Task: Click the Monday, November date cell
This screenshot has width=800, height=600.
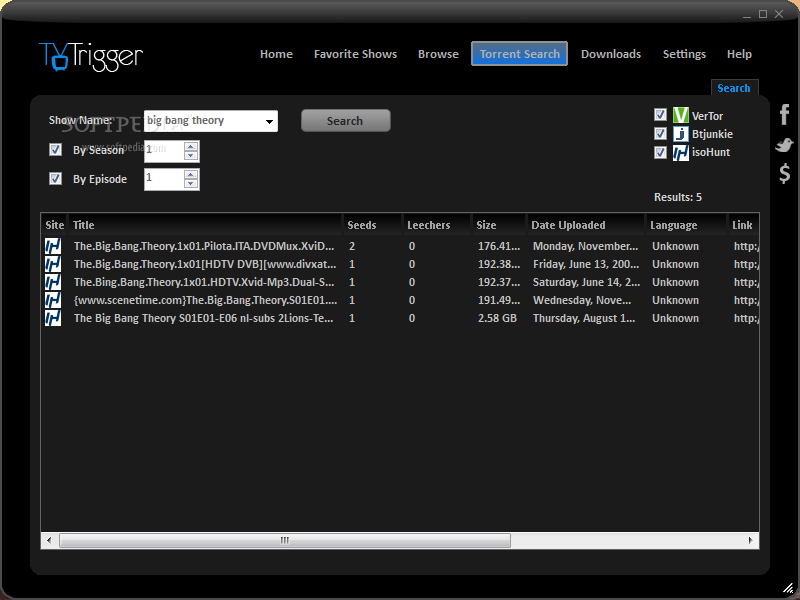Action: point(586,246)
